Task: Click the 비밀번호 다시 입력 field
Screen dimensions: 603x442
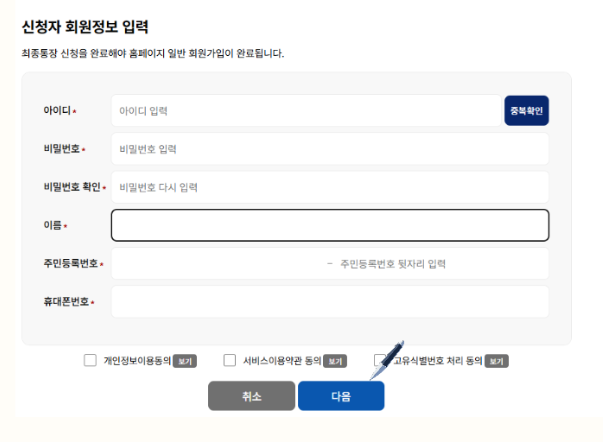Action: pos(330,187)
